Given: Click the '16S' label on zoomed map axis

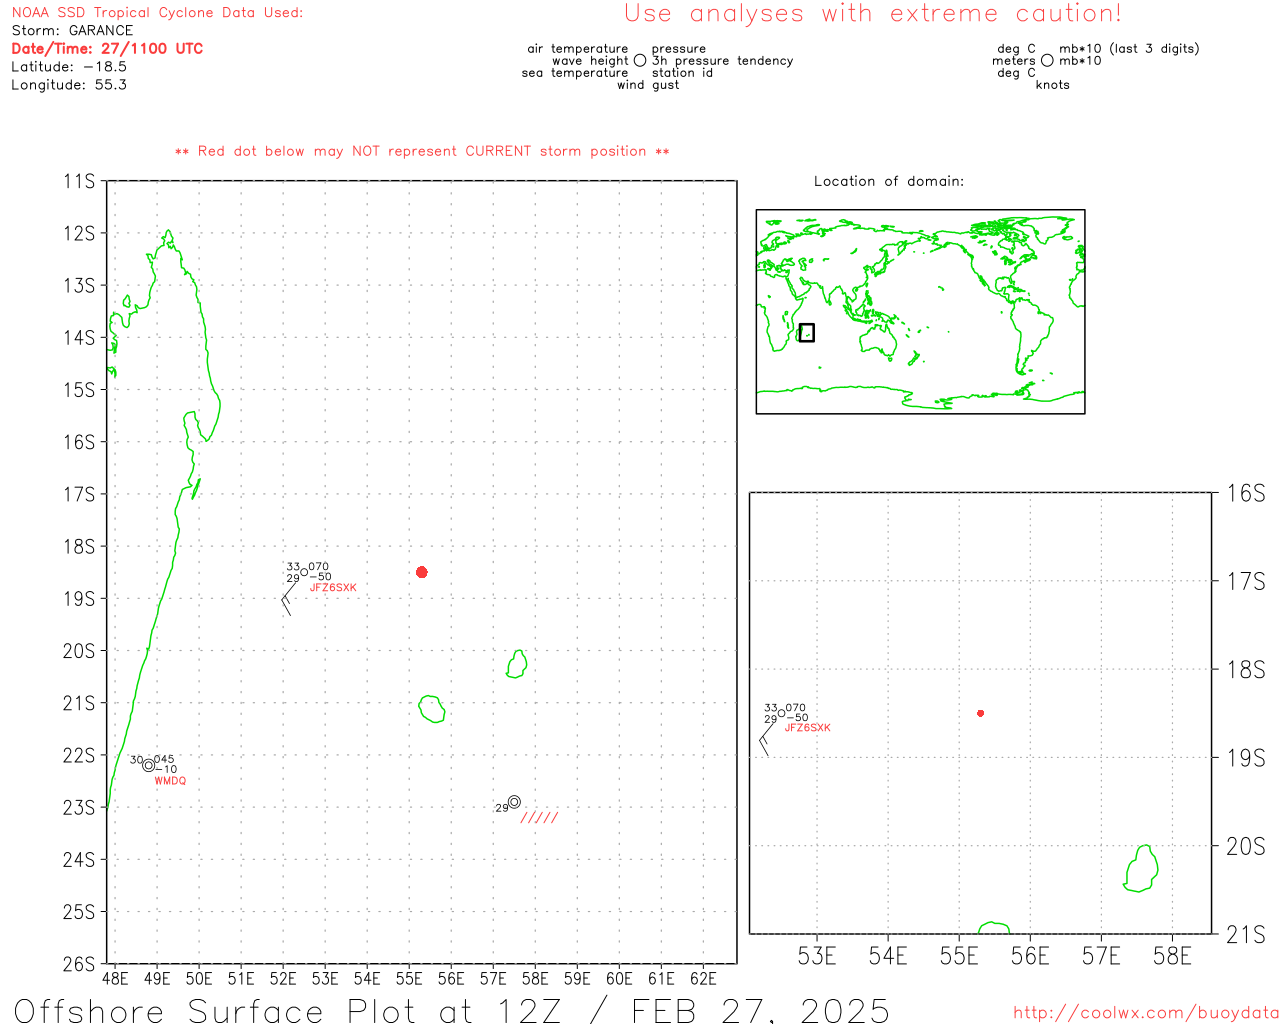Looking at the screenshot, I should pos(1246,493).
